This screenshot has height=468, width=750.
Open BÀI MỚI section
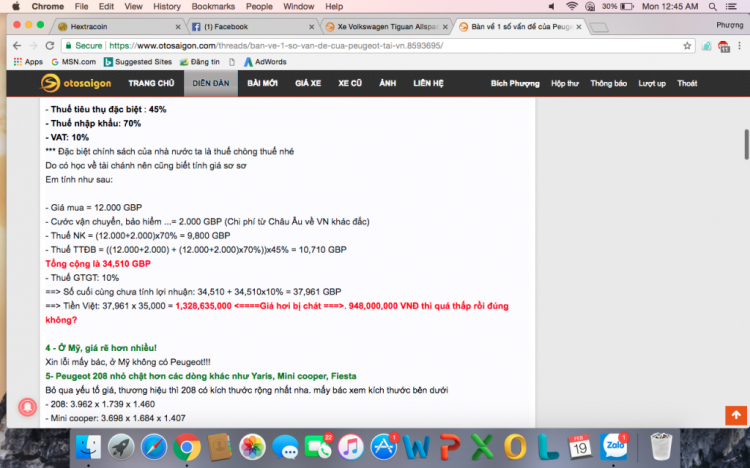(262, 83)
